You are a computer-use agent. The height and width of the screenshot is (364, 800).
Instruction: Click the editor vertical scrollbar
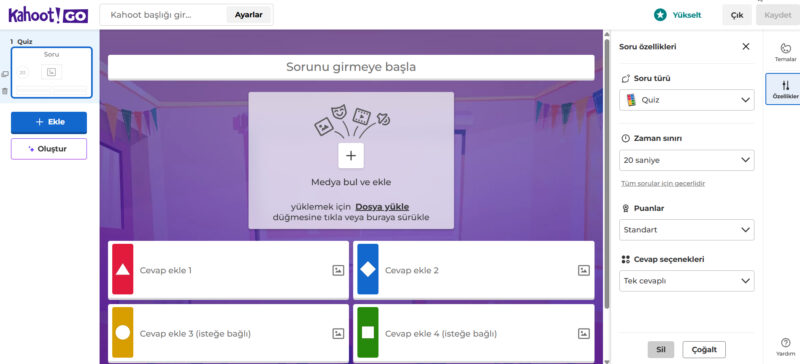[x=606, y=174]
